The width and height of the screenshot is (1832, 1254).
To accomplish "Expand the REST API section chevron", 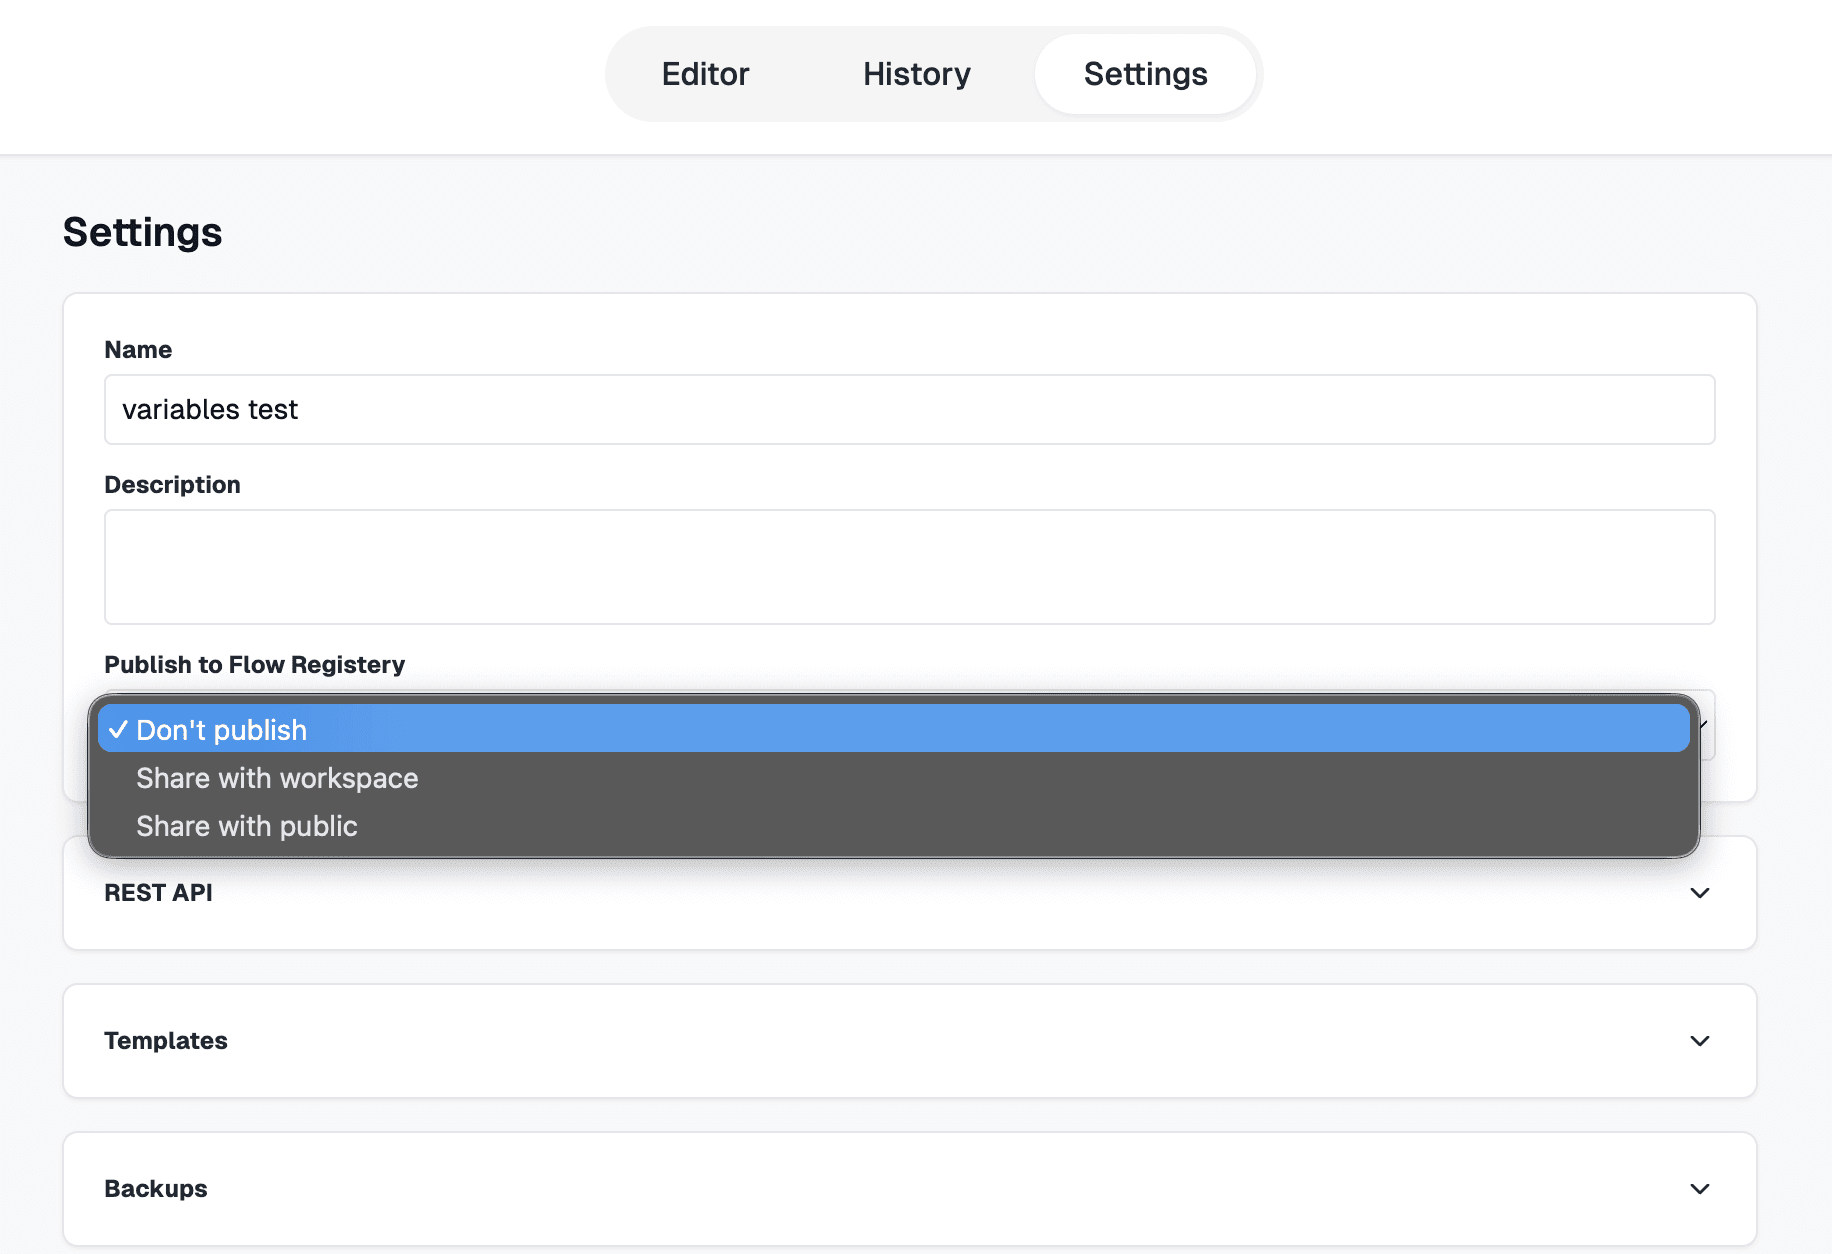I will point(1700,893).
